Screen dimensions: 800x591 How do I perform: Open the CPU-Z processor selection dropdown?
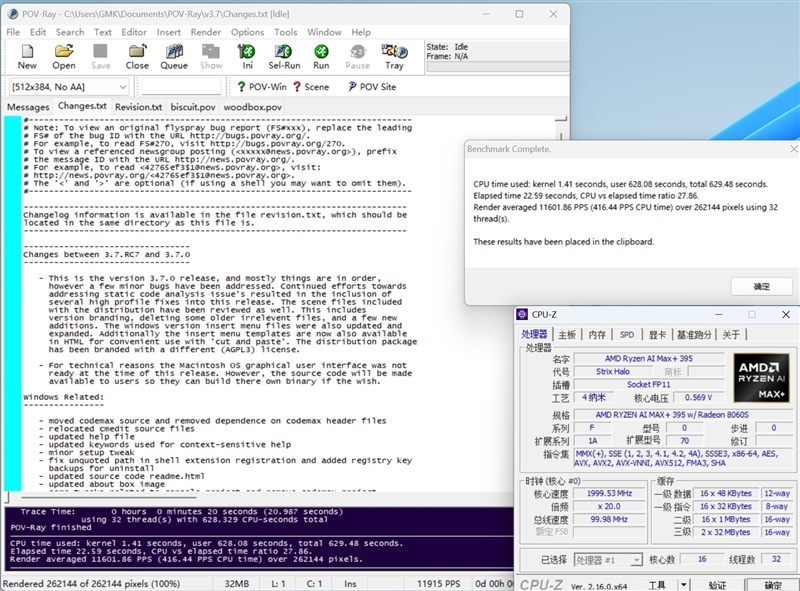tap(608, 560)
